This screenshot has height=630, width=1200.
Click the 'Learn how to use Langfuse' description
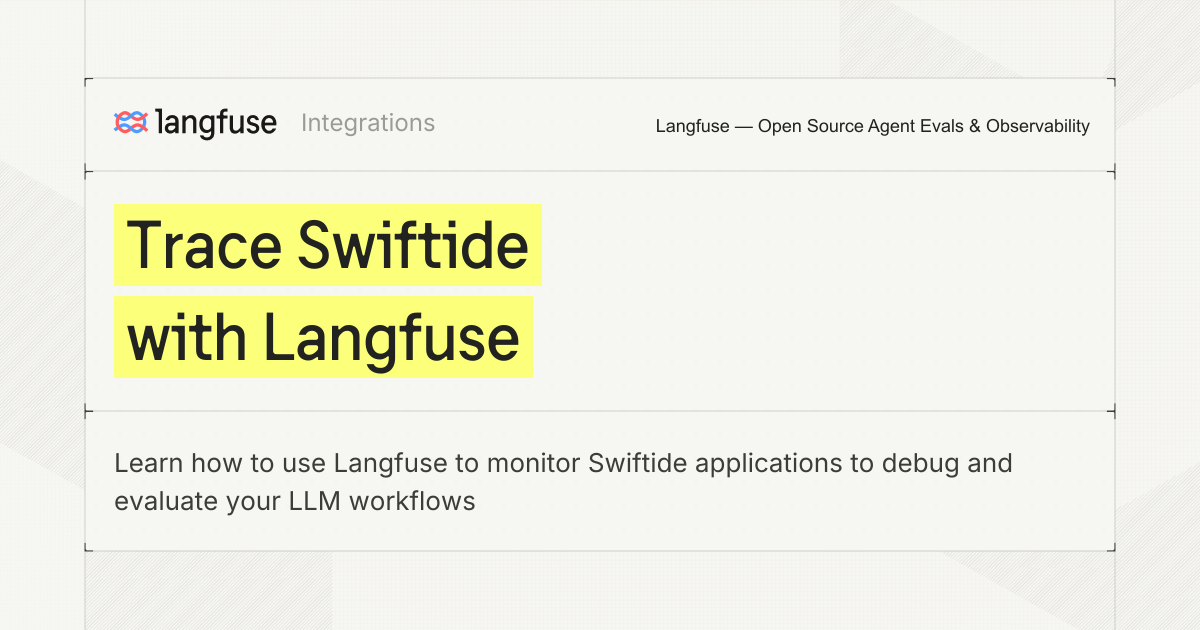click(x=563, y=482)
